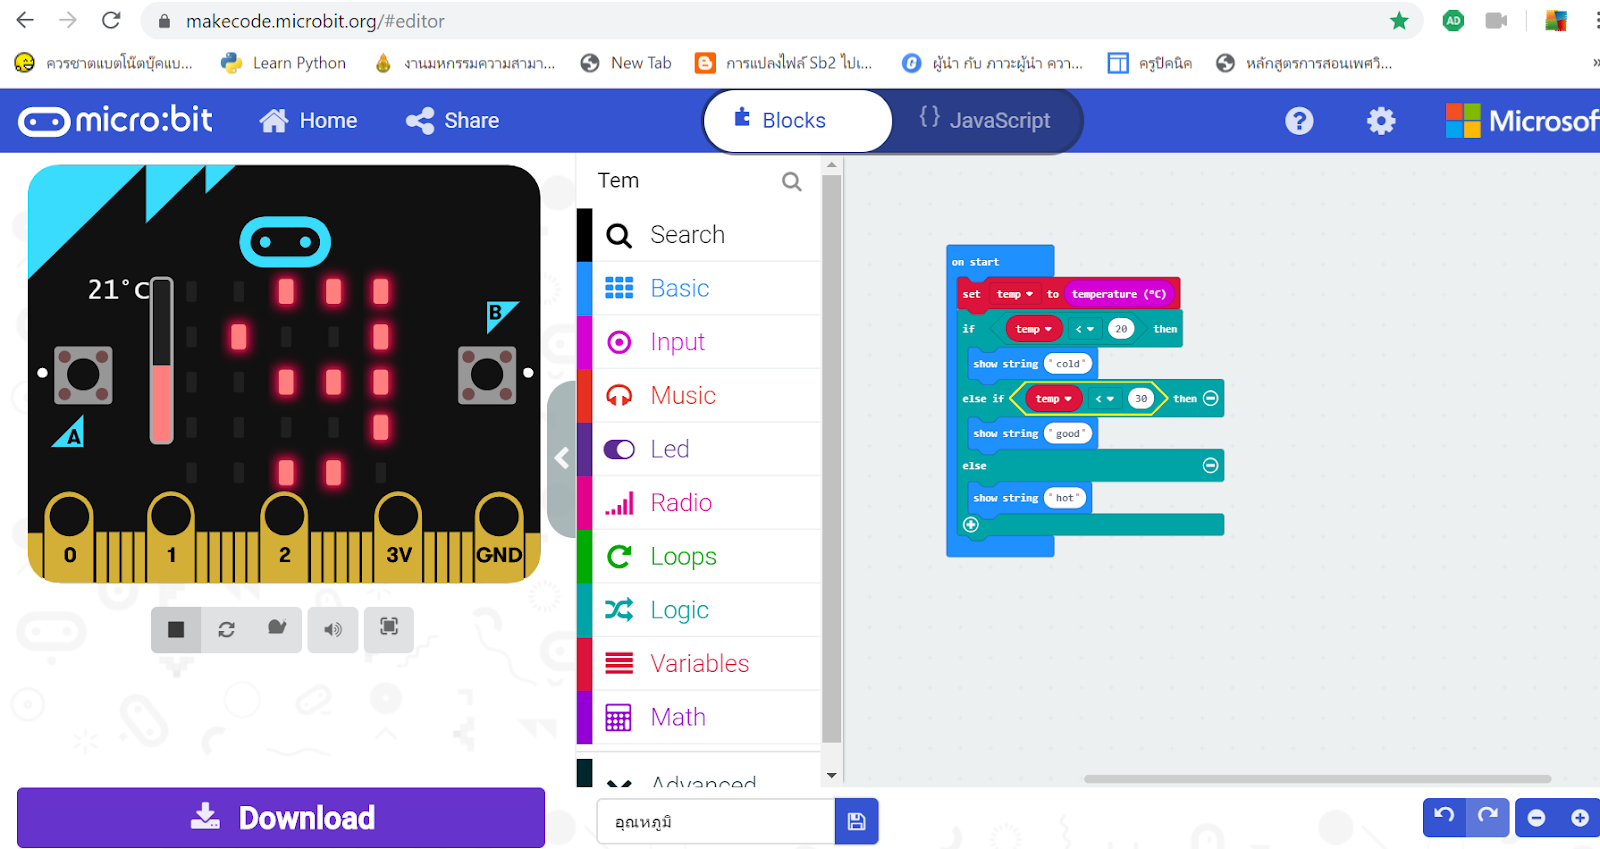Viewport: 1600px width, 849px height.
Task: Open the Help menu question-mark icon
Action: click(x=1299, y=121)
